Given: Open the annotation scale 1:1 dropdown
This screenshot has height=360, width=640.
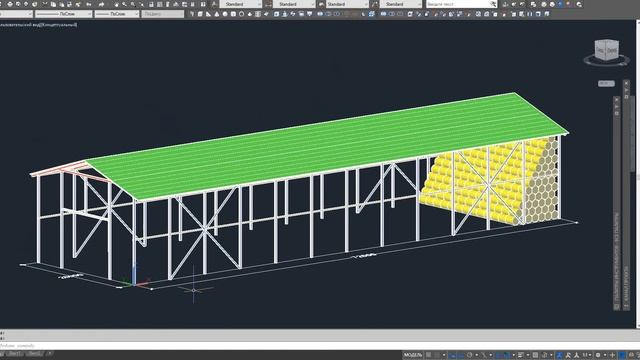Looking at the screenshot, I should [587, 355].
